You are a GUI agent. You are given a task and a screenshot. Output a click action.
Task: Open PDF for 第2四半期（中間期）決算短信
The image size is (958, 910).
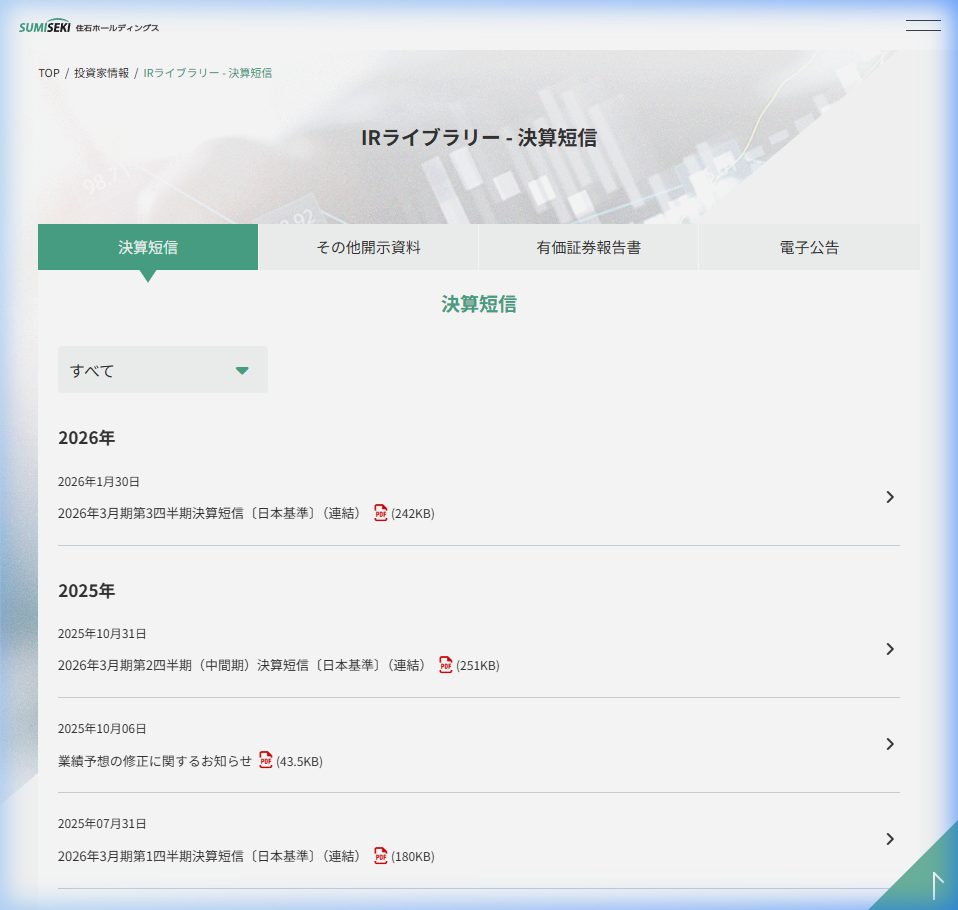446,665
